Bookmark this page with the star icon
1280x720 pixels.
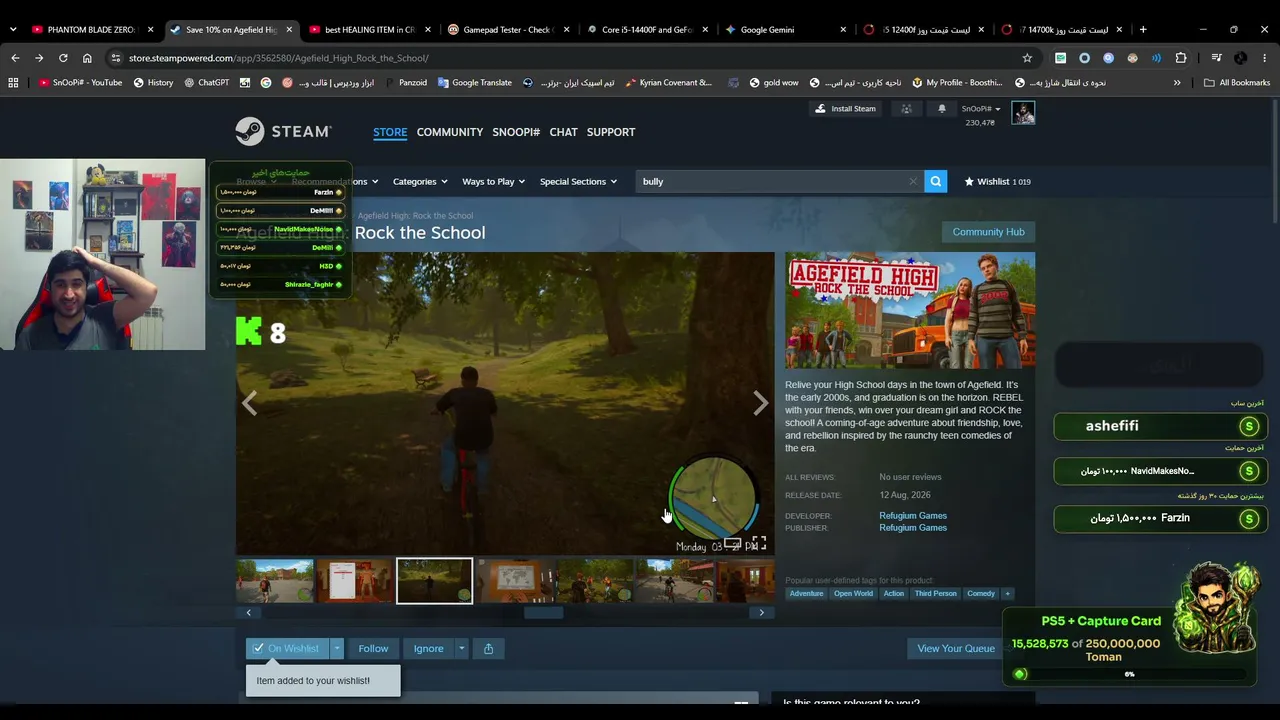1027,58
